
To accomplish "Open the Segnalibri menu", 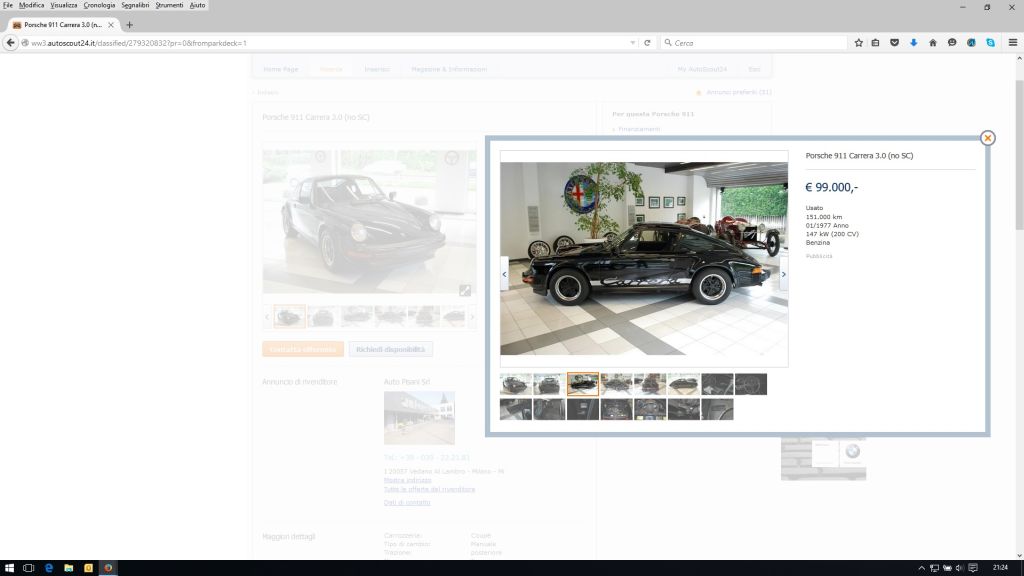I will pyautogui.click(x=135, y=5).
